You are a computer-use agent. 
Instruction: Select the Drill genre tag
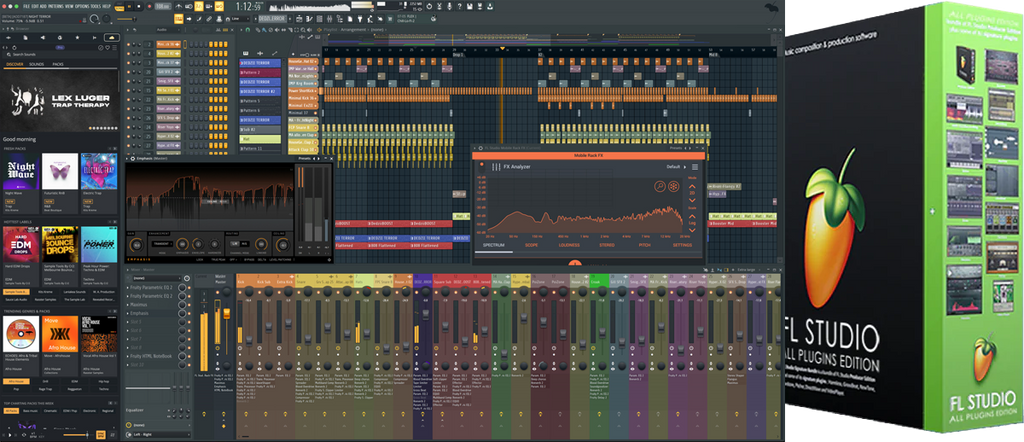pyautogui.click(x=45, y=381)
